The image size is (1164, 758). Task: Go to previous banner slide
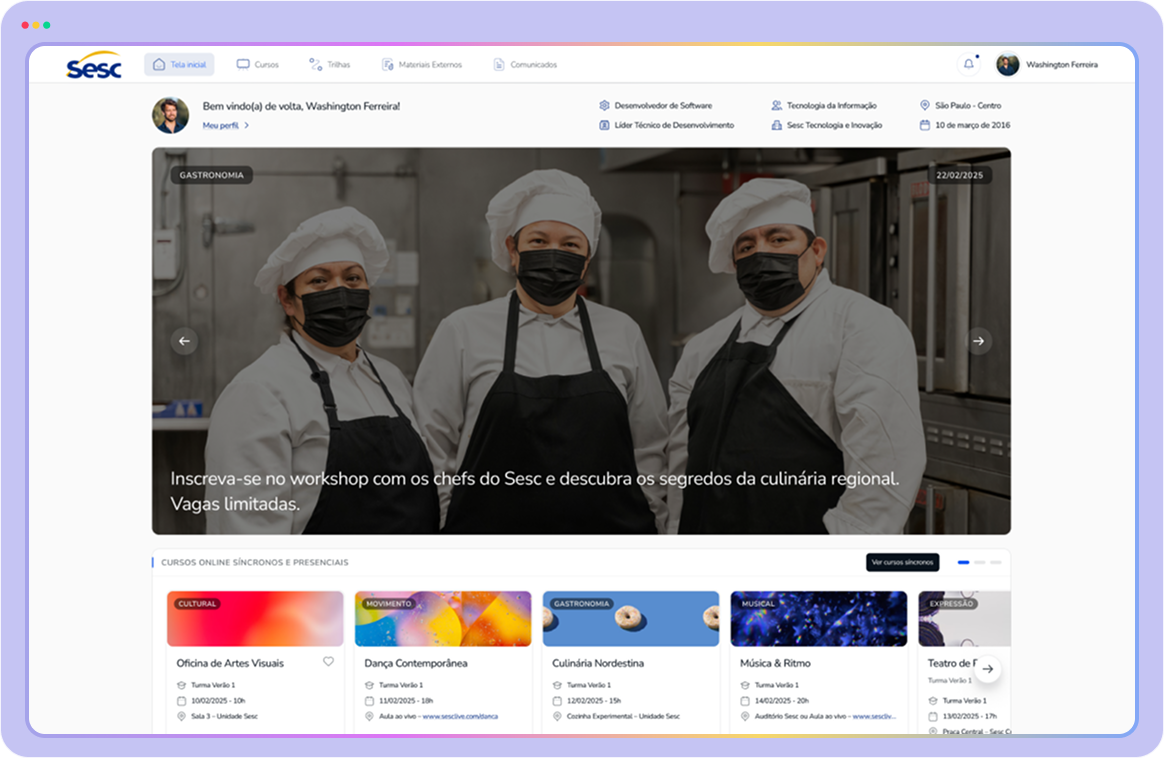pyautogui.click(x=184, y=341)
